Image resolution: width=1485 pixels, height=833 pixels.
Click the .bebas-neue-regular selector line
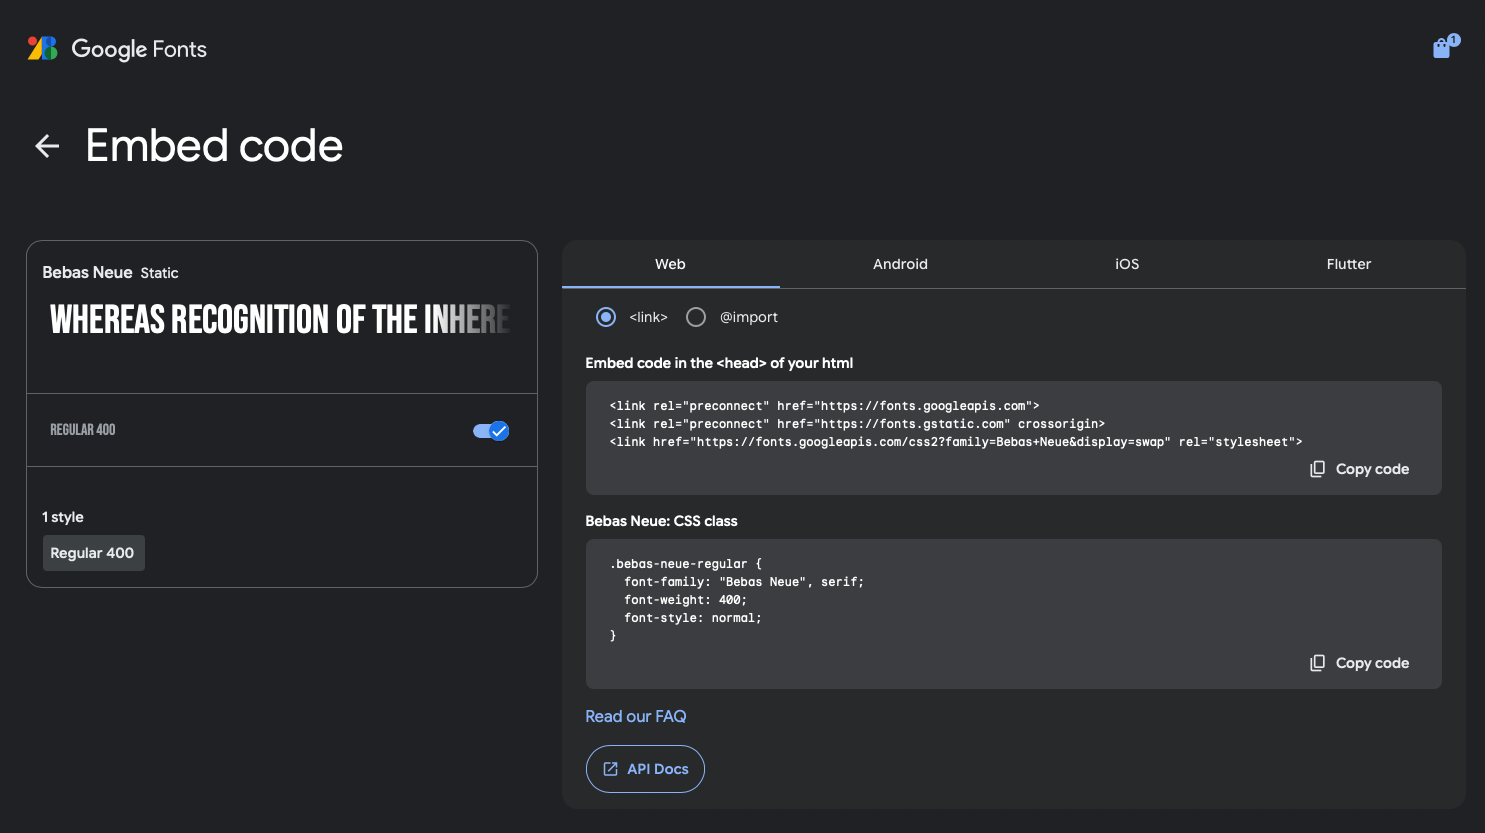click(685, 564)
